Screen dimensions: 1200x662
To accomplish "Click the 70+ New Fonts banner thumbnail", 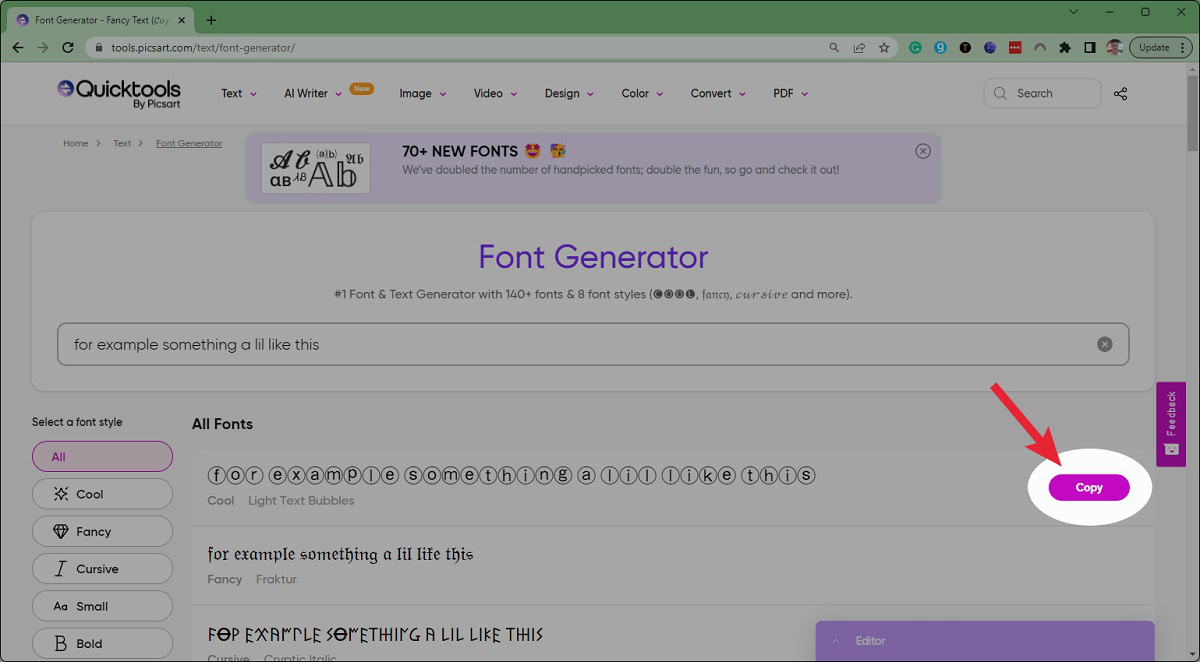I will click(x=316, y=168).
